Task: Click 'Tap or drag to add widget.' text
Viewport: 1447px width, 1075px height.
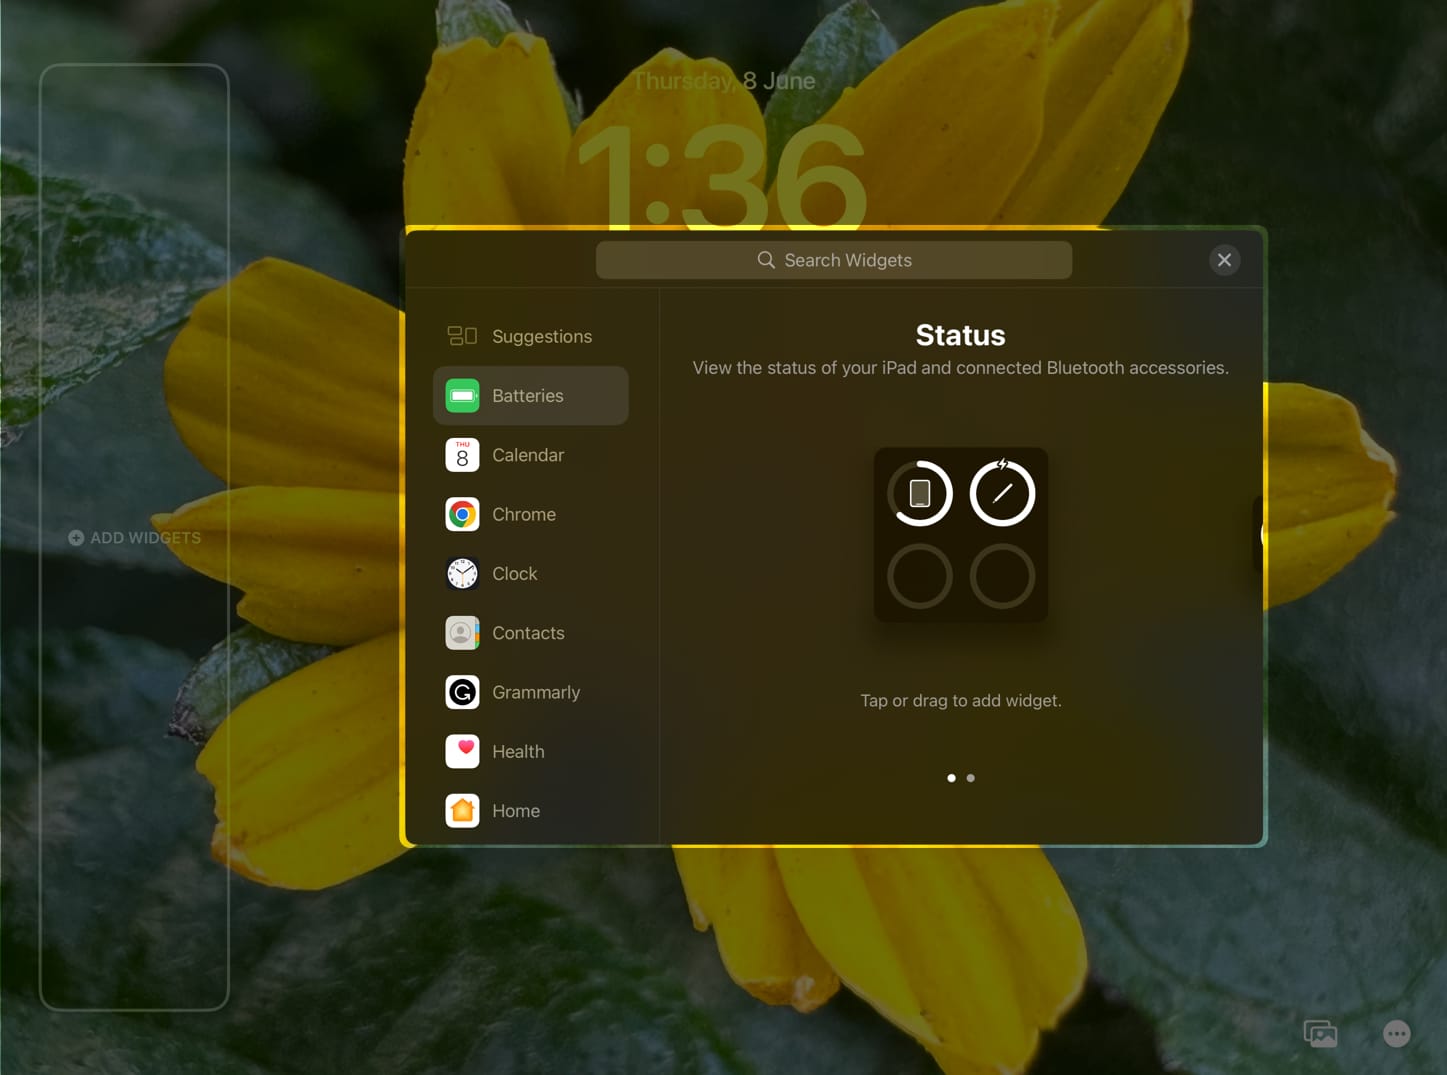Action: pos(961,701)
